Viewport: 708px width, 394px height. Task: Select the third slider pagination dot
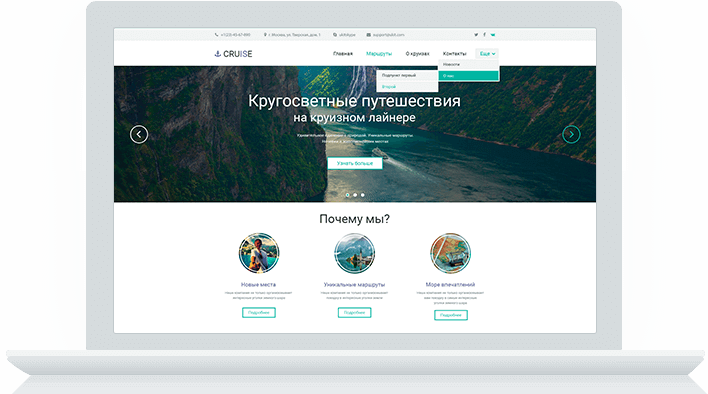[363, 195]
